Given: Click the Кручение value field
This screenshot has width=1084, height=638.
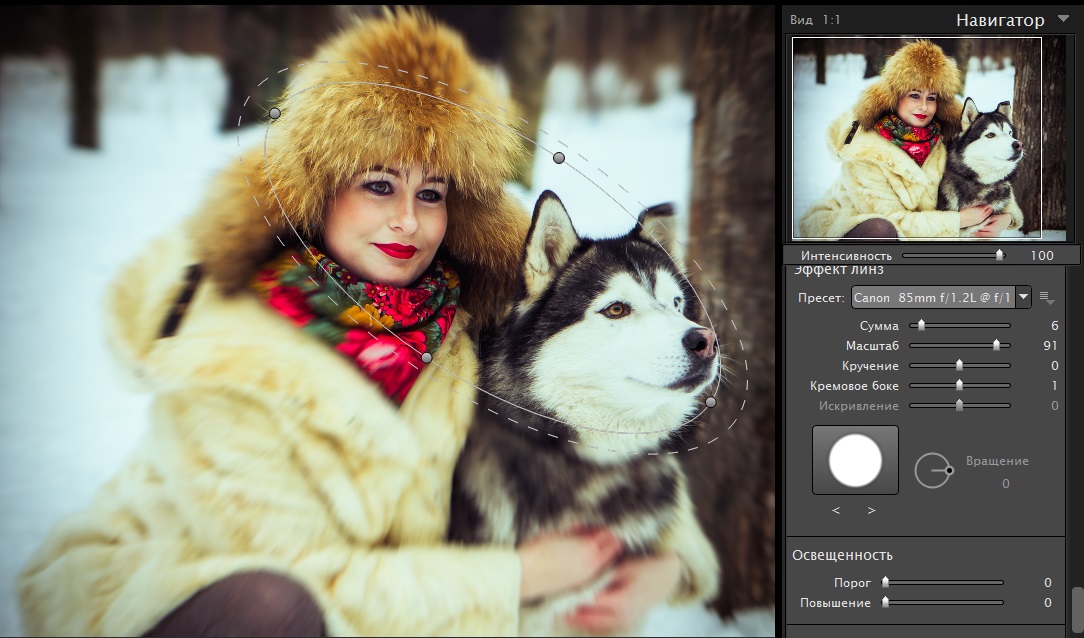Looking at the screenshot, I should (x=1055, y=366).
